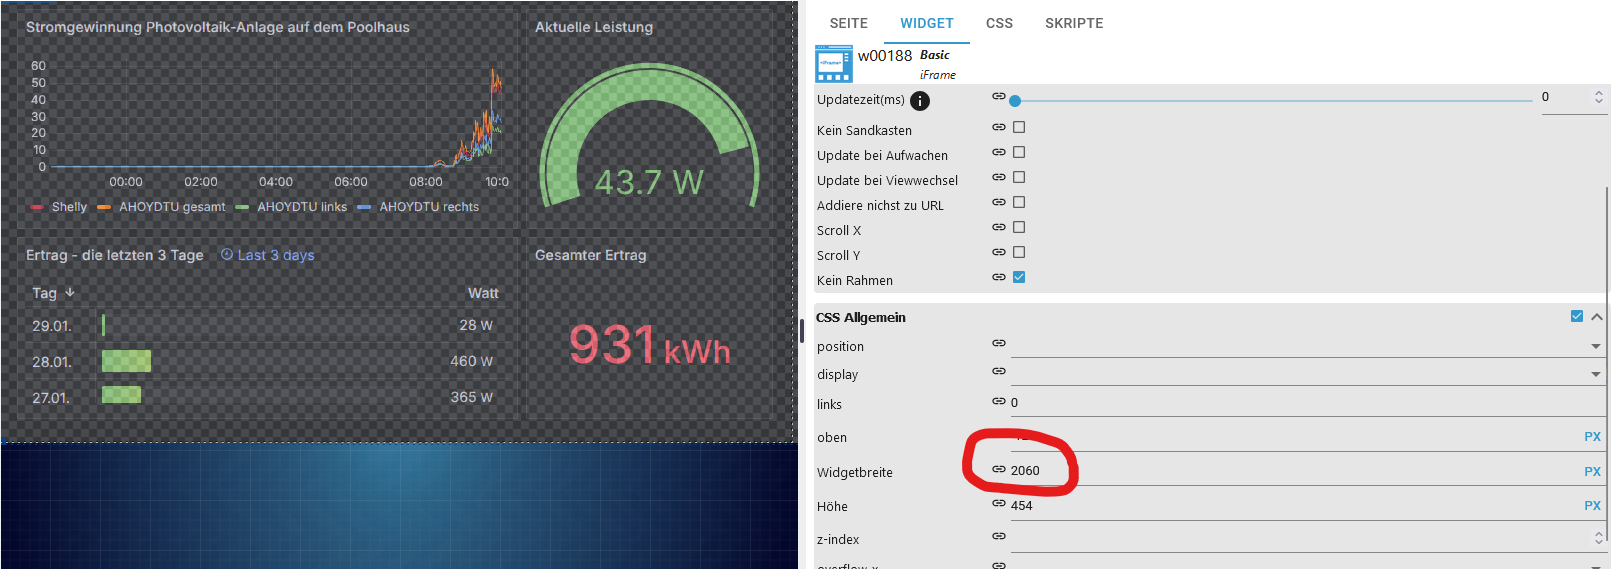The width and height of the screenshot is (1613, 569).
Task: Enable the Update bei Viewwechsel checkbox
Action: (1019, 177)
